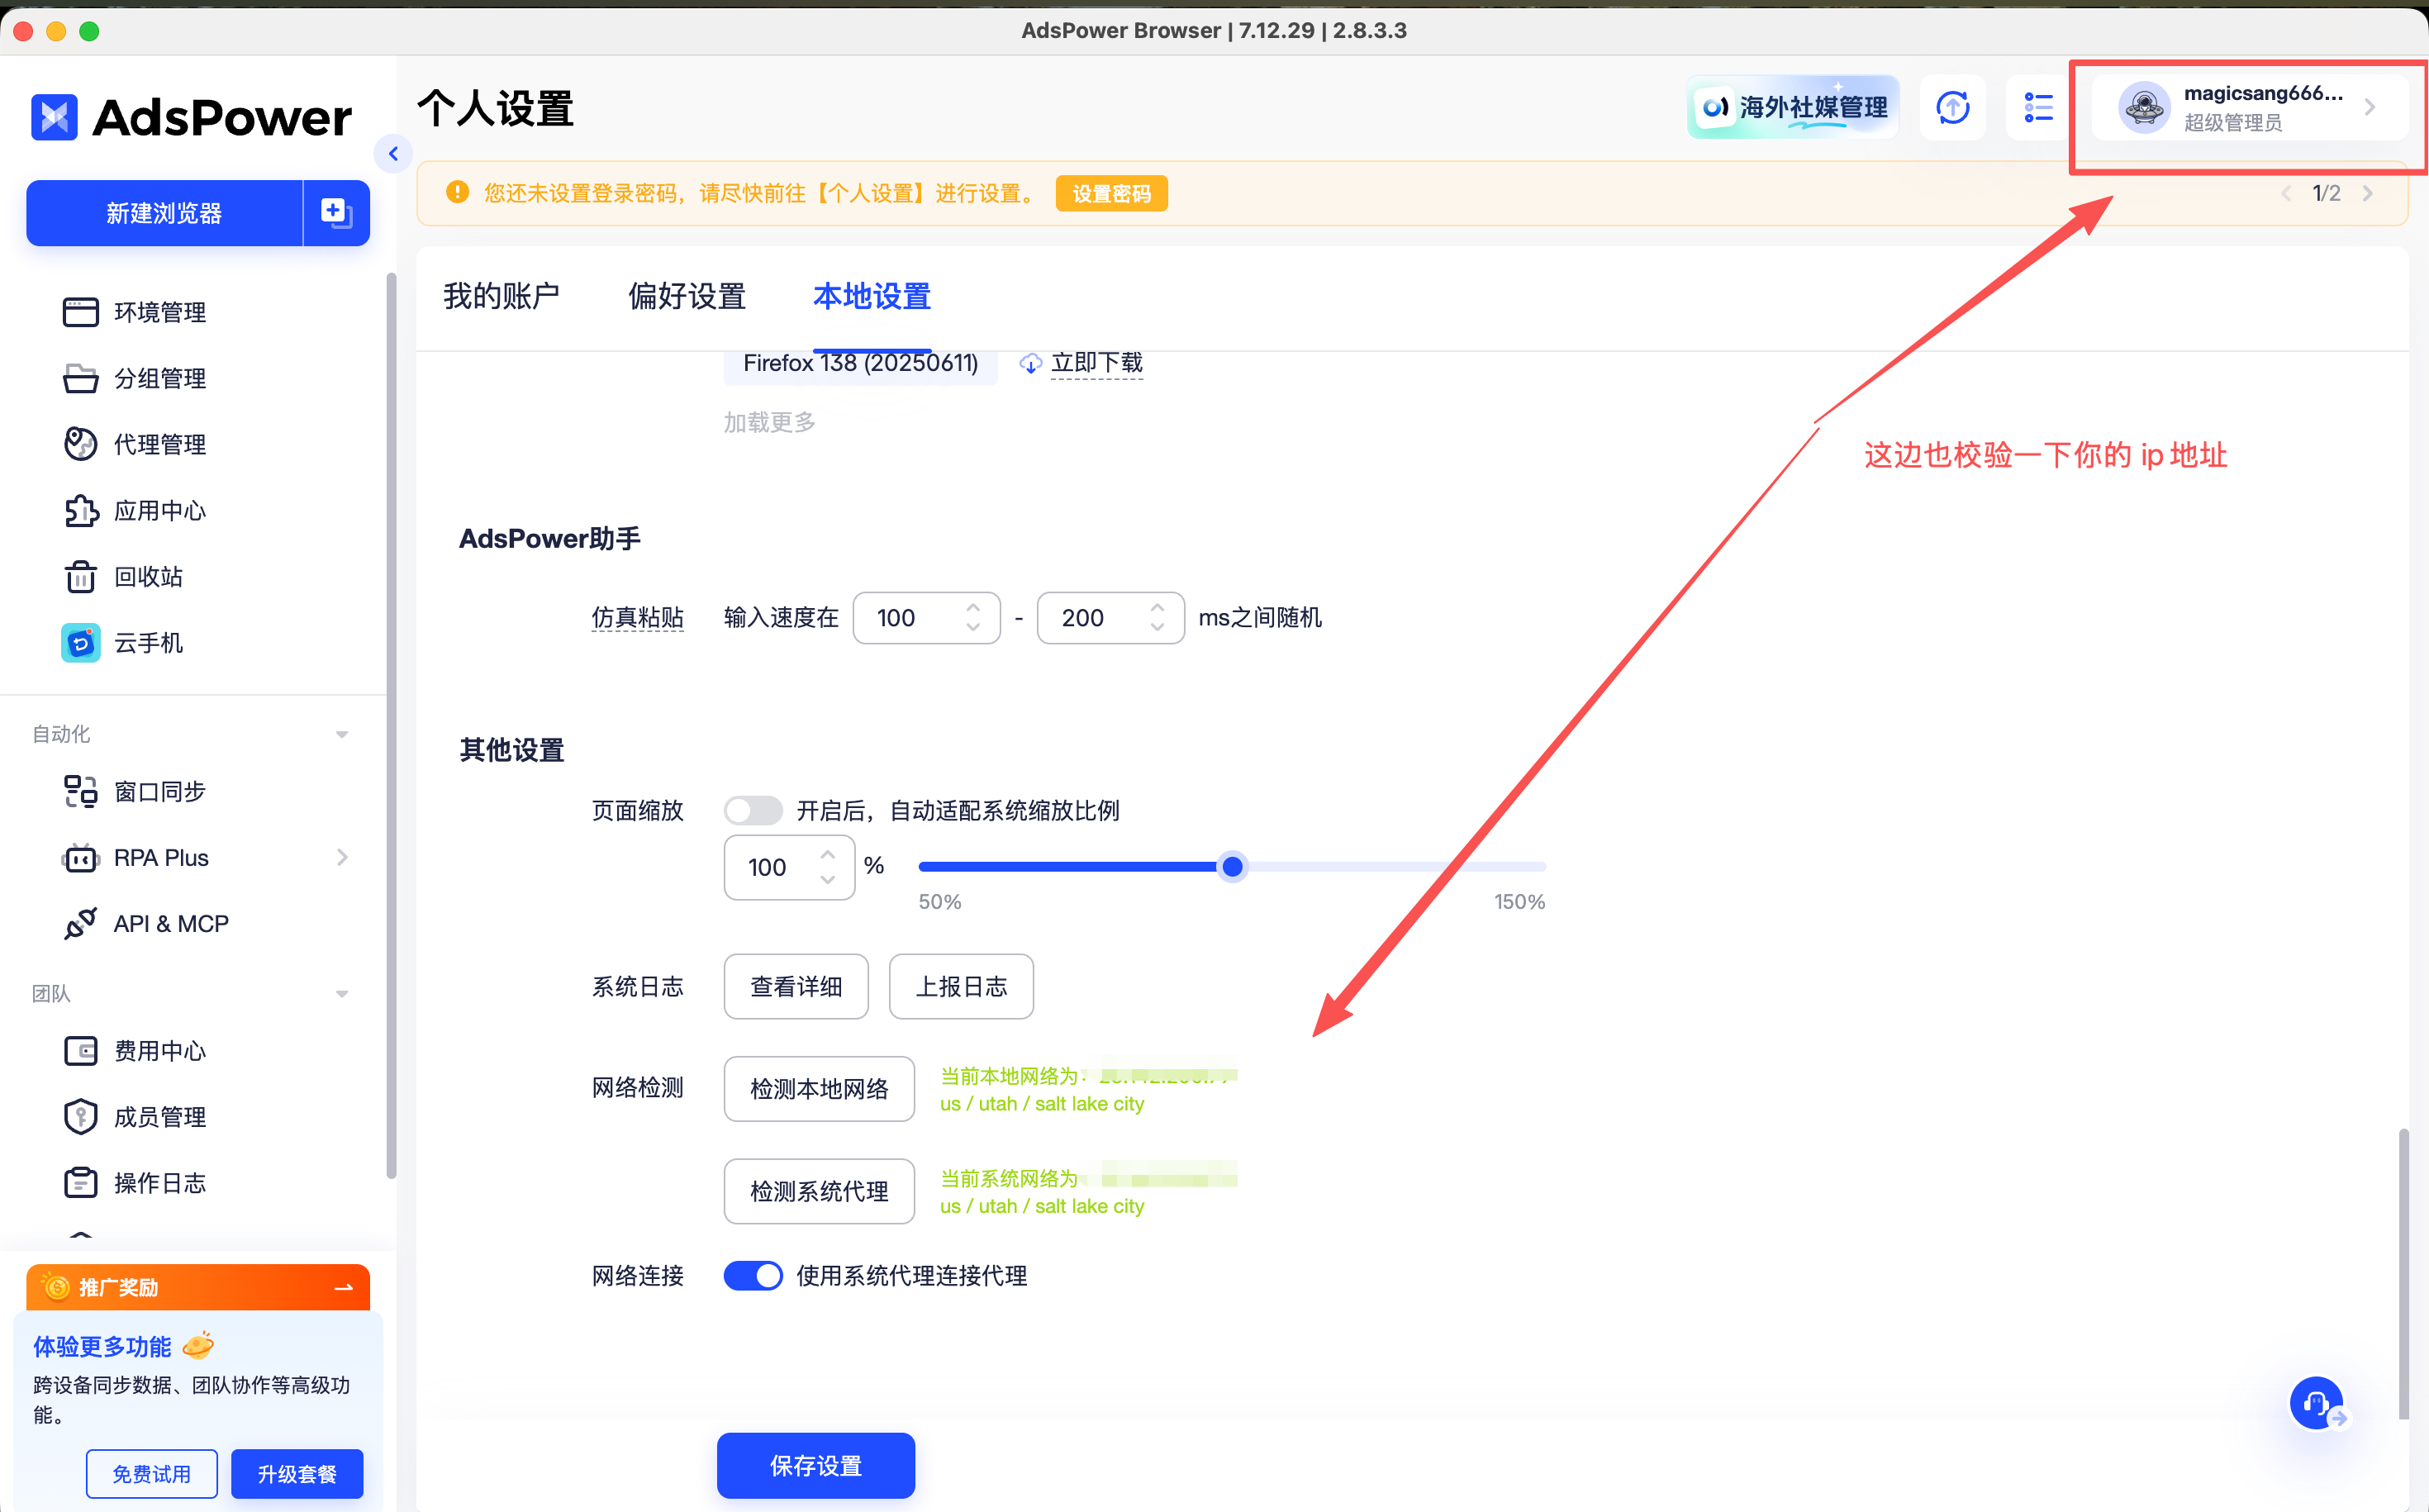Open 费用中心 billing center

[159, 1051]
